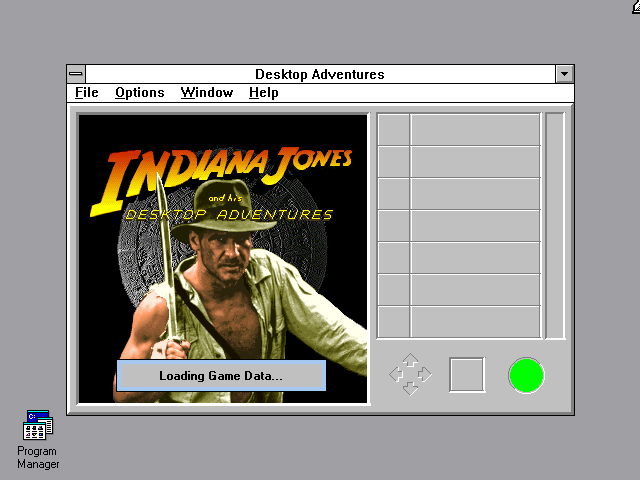Click the inventory list scrollbar
The height and width of the screenshot is (480, 640).
tap(555, 226)
